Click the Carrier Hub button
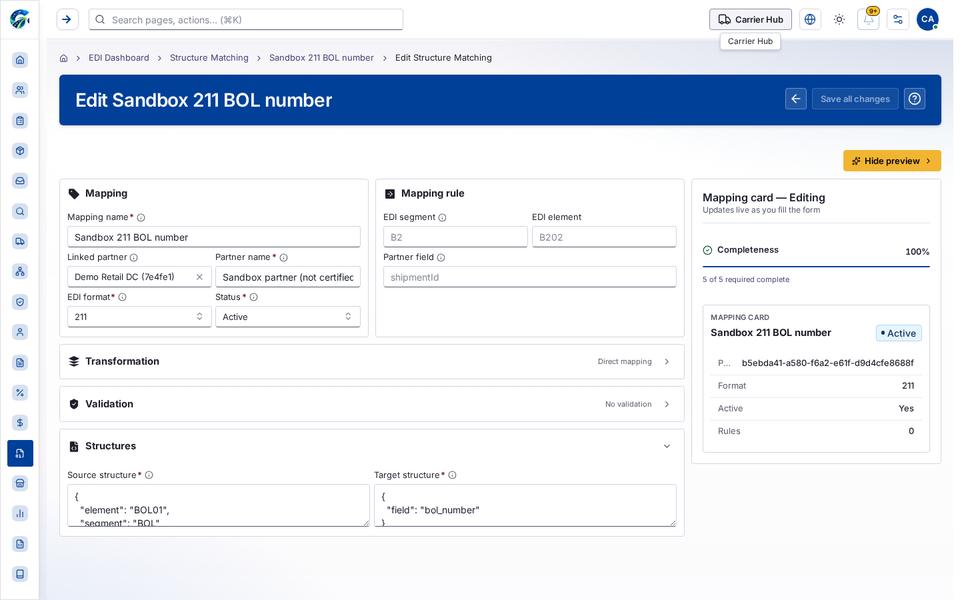 click(x=751, y=20)
